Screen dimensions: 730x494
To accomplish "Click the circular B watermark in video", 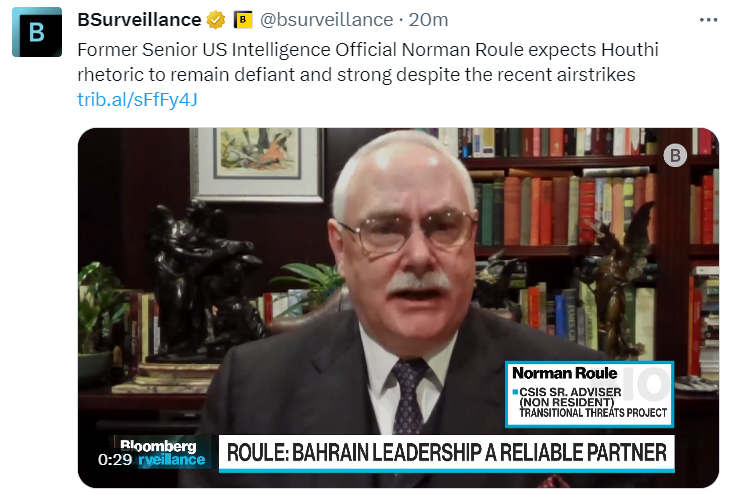I will [x=675, y=156].
